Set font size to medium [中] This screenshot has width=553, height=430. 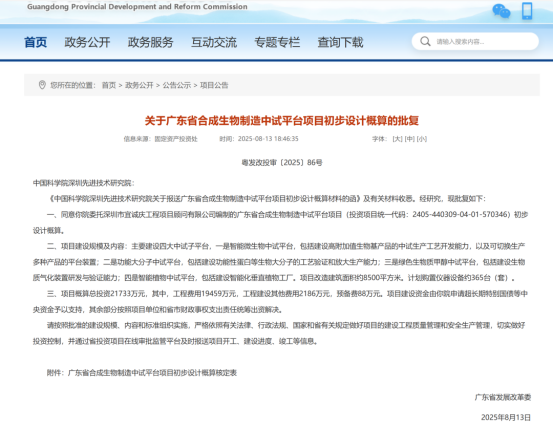409,139
